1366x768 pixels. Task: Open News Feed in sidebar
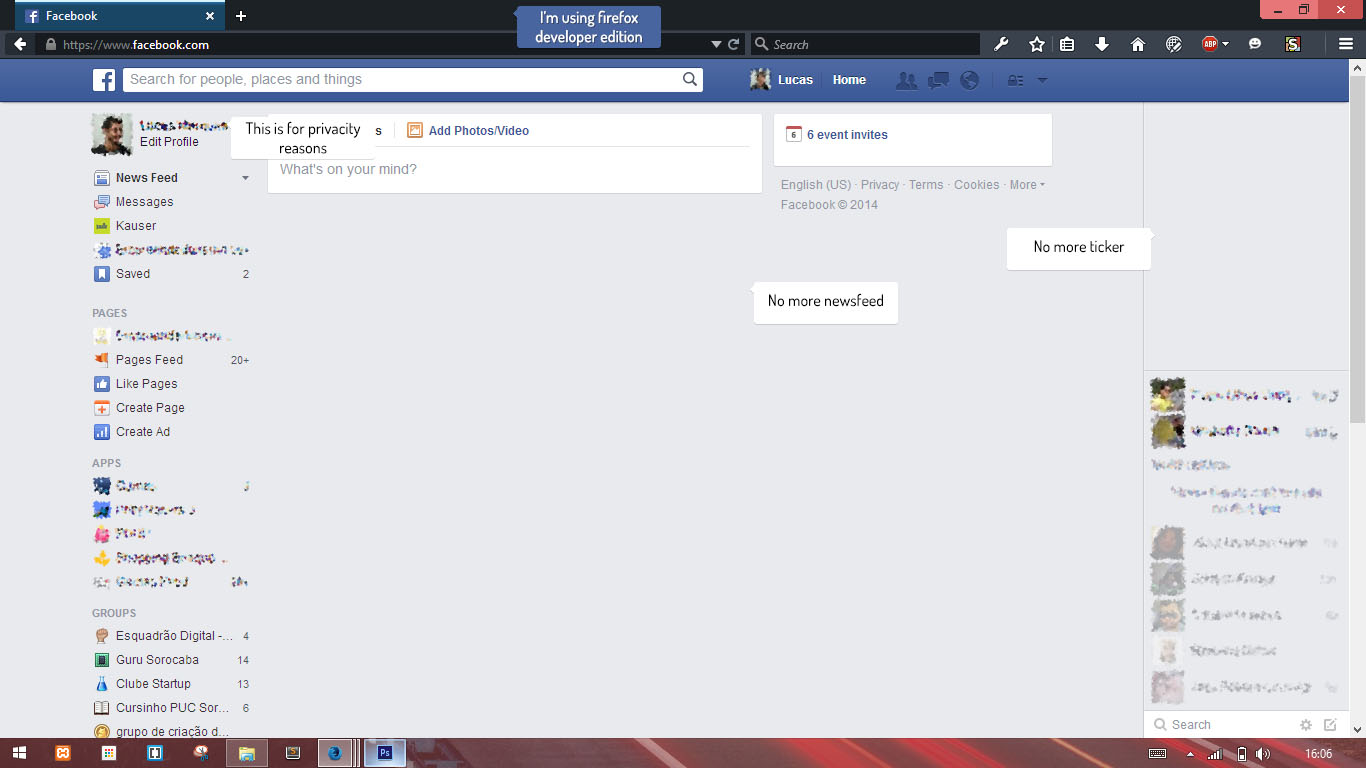point(146,178)
